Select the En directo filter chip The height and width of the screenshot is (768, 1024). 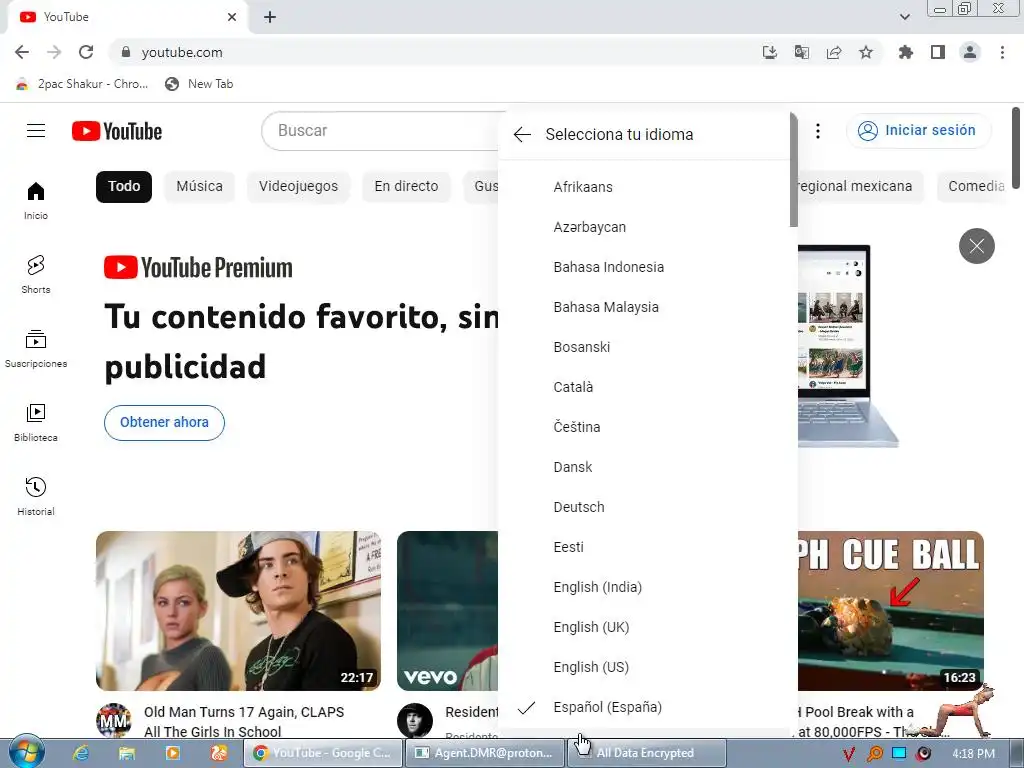[x=406, y=187]
